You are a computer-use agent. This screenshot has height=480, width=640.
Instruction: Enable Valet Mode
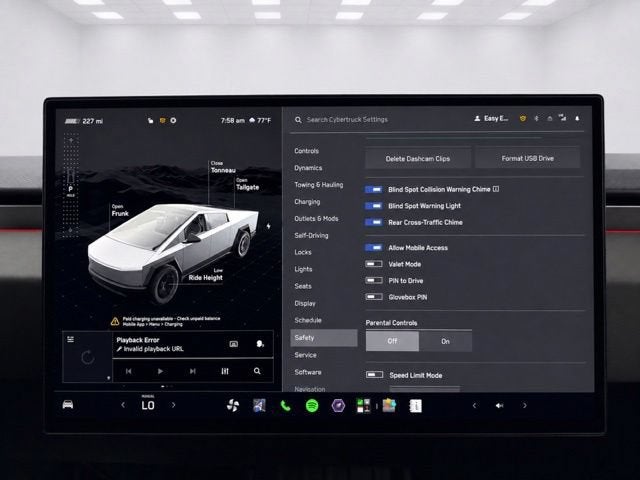373,264
